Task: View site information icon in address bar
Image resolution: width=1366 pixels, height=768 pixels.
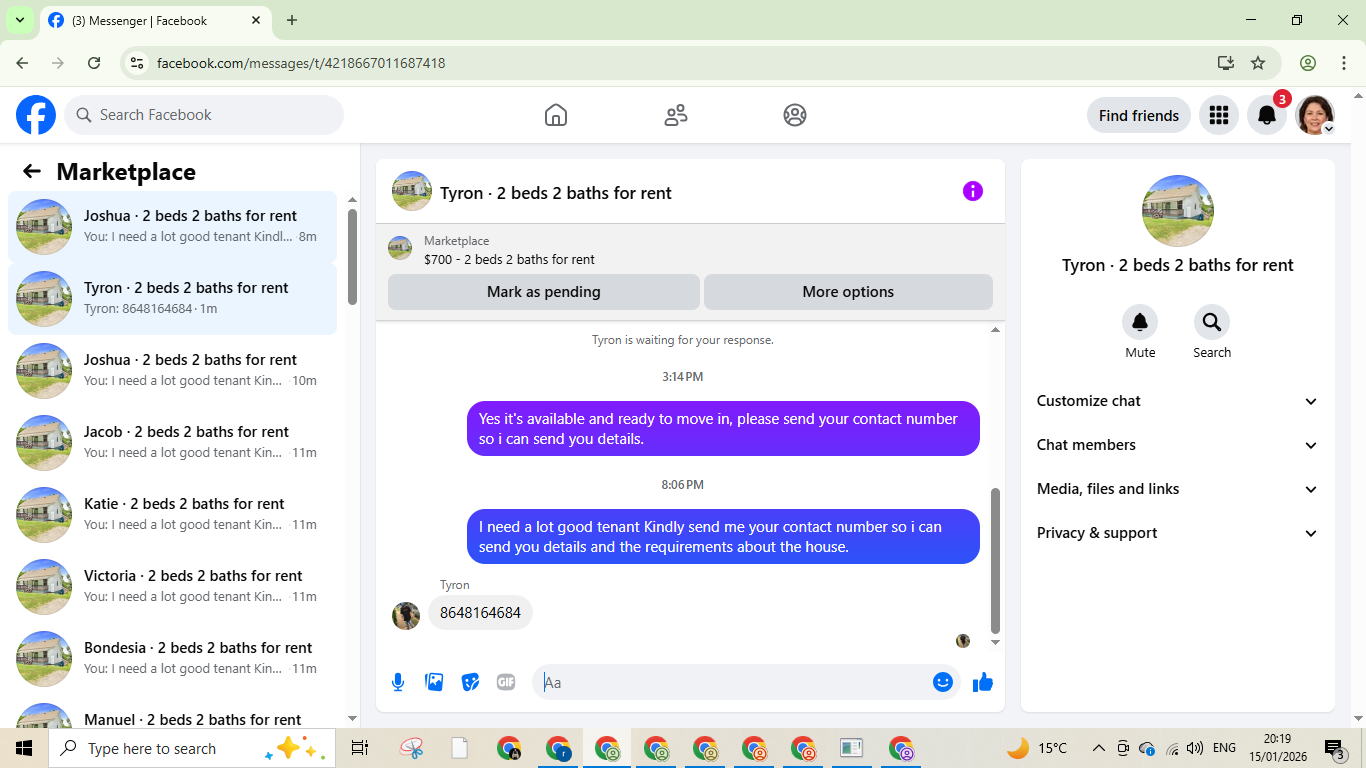Action: click(138, 63)
